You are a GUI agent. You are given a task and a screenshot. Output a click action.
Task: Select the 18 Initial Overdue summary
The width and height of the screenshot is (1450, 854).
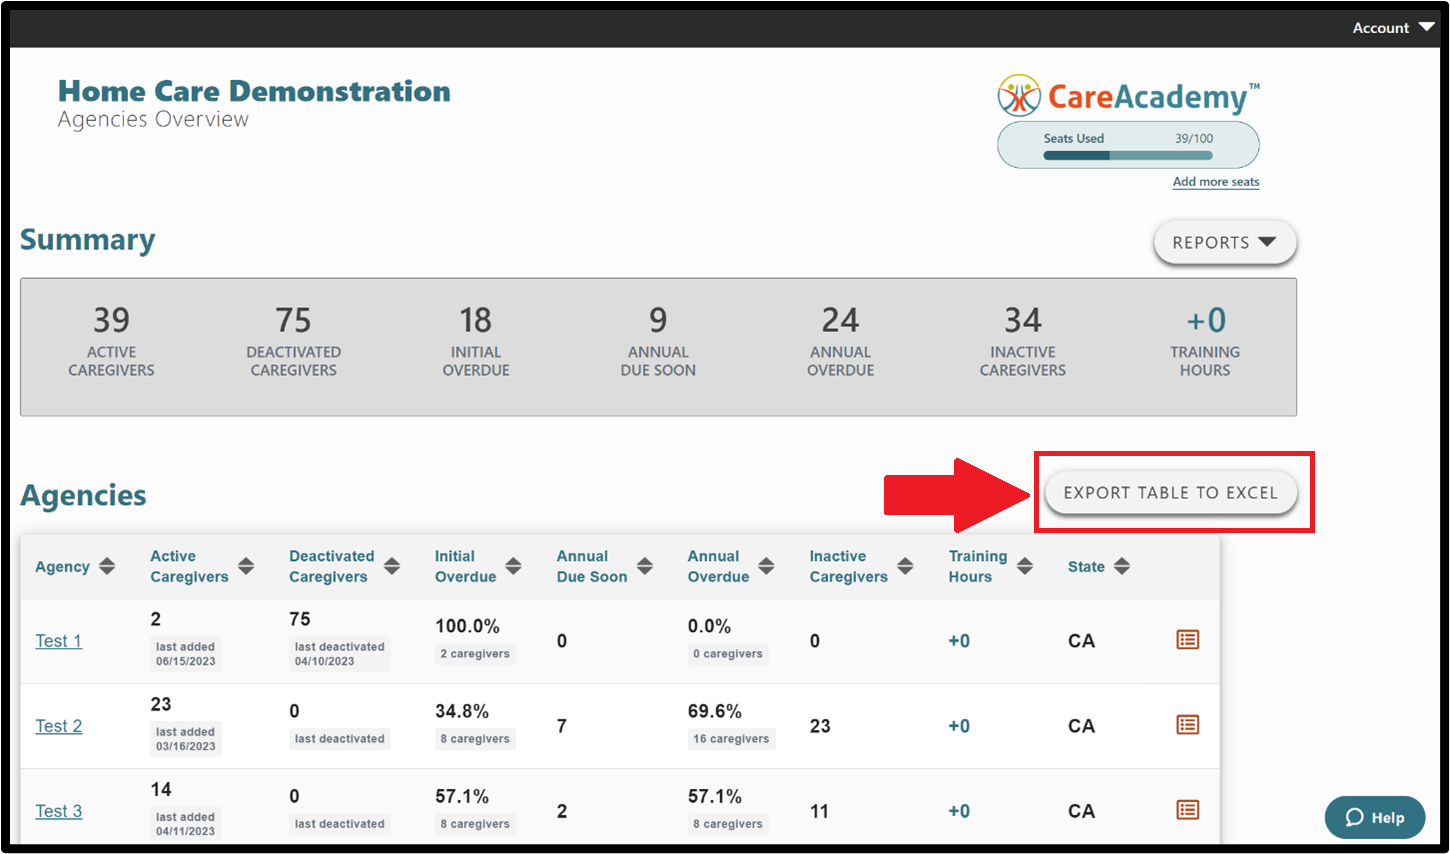pos(476,341)
